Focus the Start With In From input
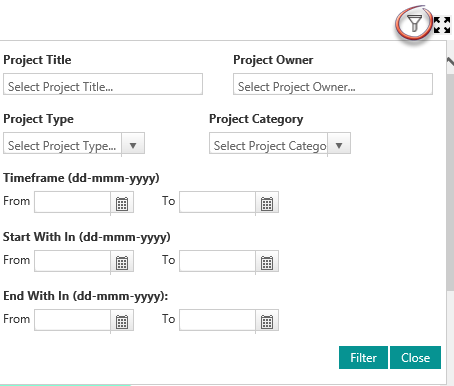This screenshot has width=454, height=386. pyautogui.click(x=72, y=261)
